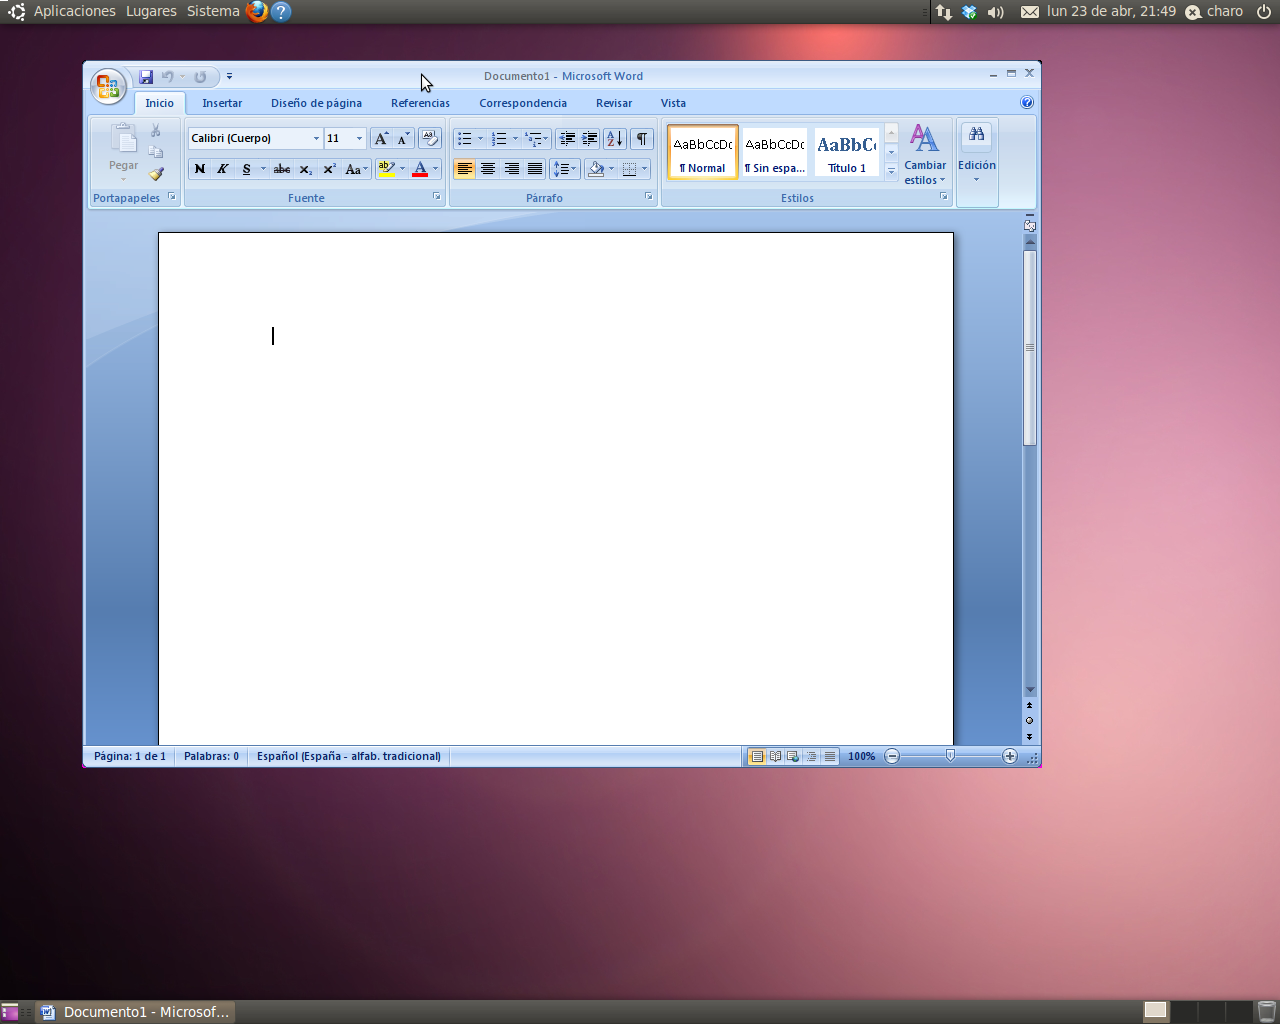Shrink font size with the small A

[403, 138]
